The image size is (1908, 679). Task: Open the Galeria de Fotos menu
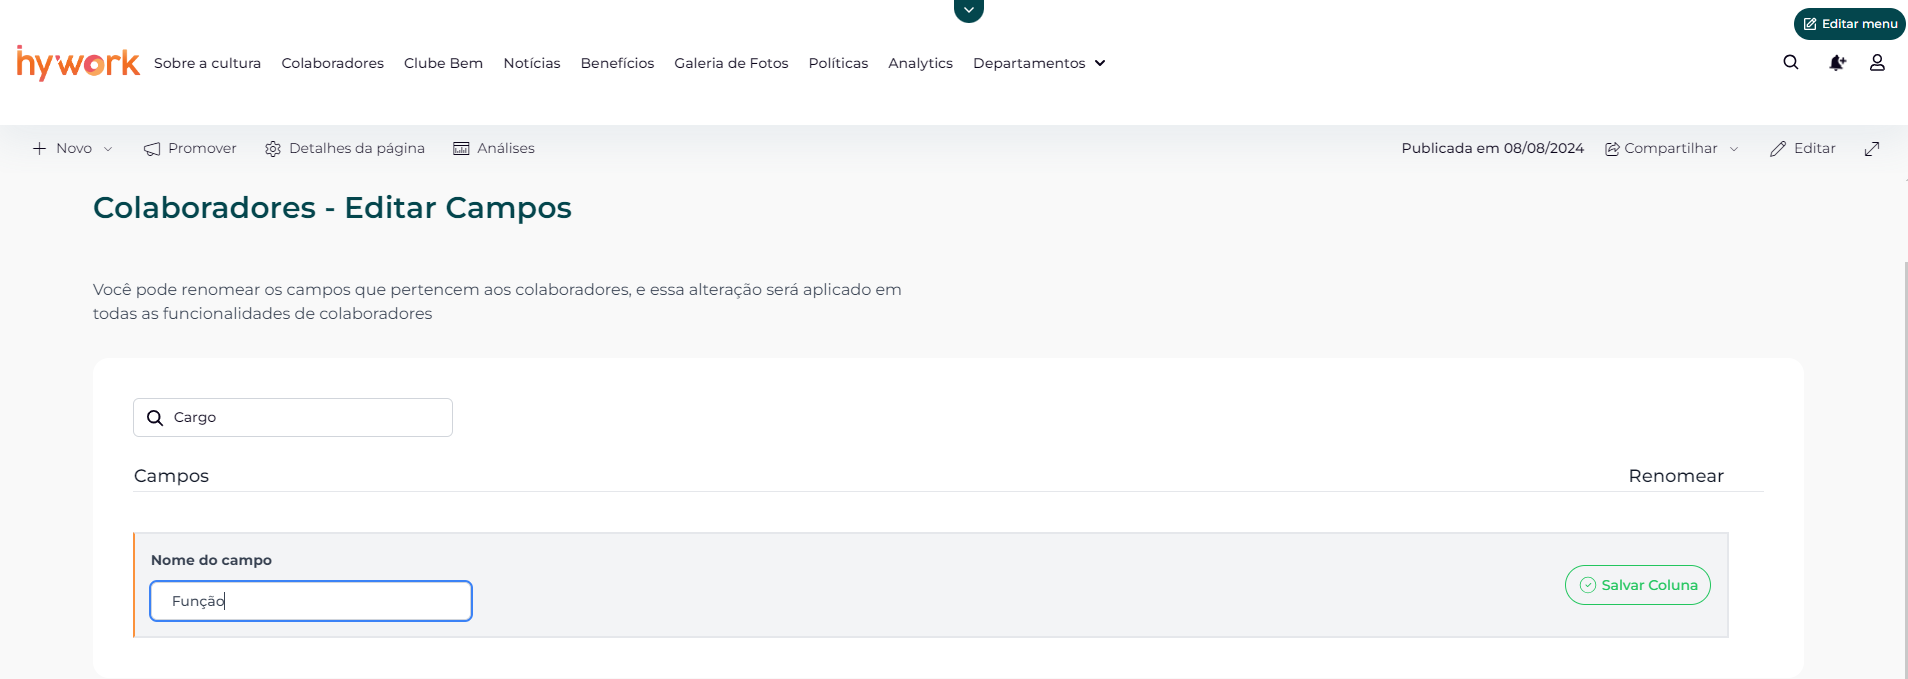click(731, 63)
